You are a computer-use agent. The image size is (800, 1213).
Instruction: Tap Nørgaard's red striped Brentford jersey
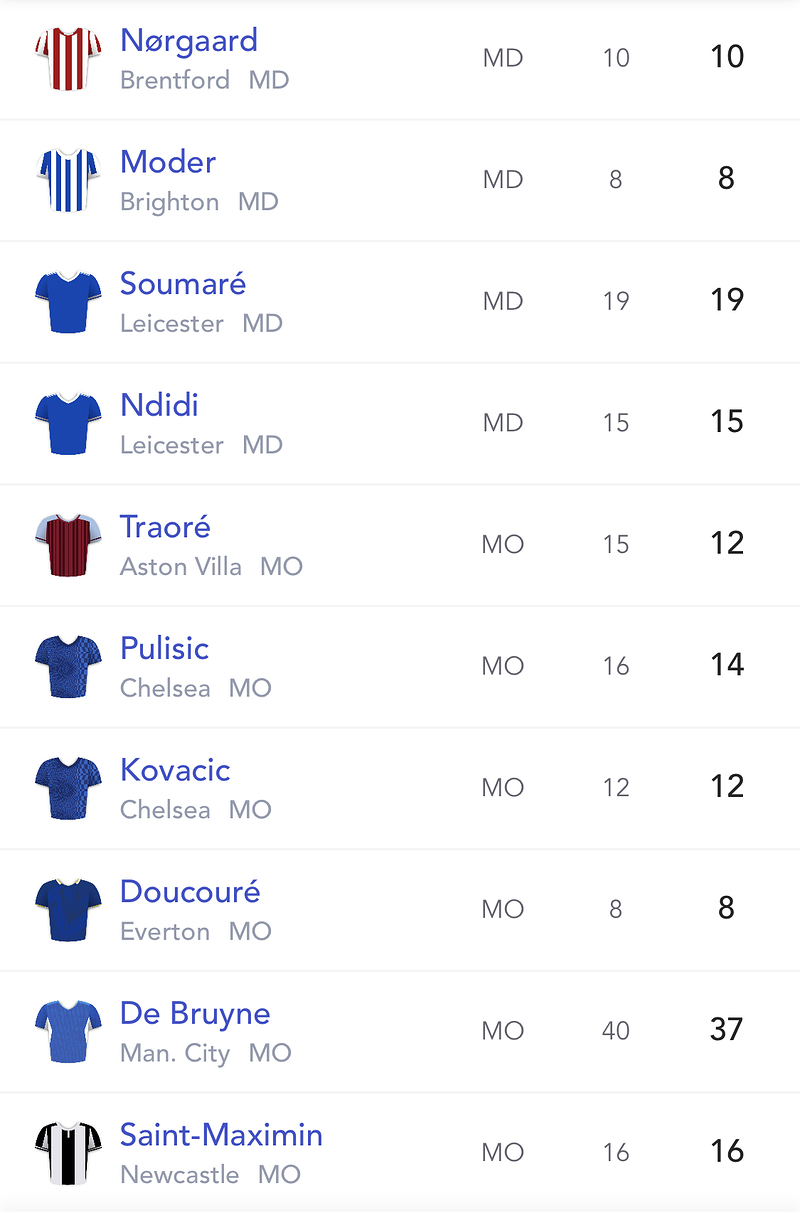[x=68, y=58]
